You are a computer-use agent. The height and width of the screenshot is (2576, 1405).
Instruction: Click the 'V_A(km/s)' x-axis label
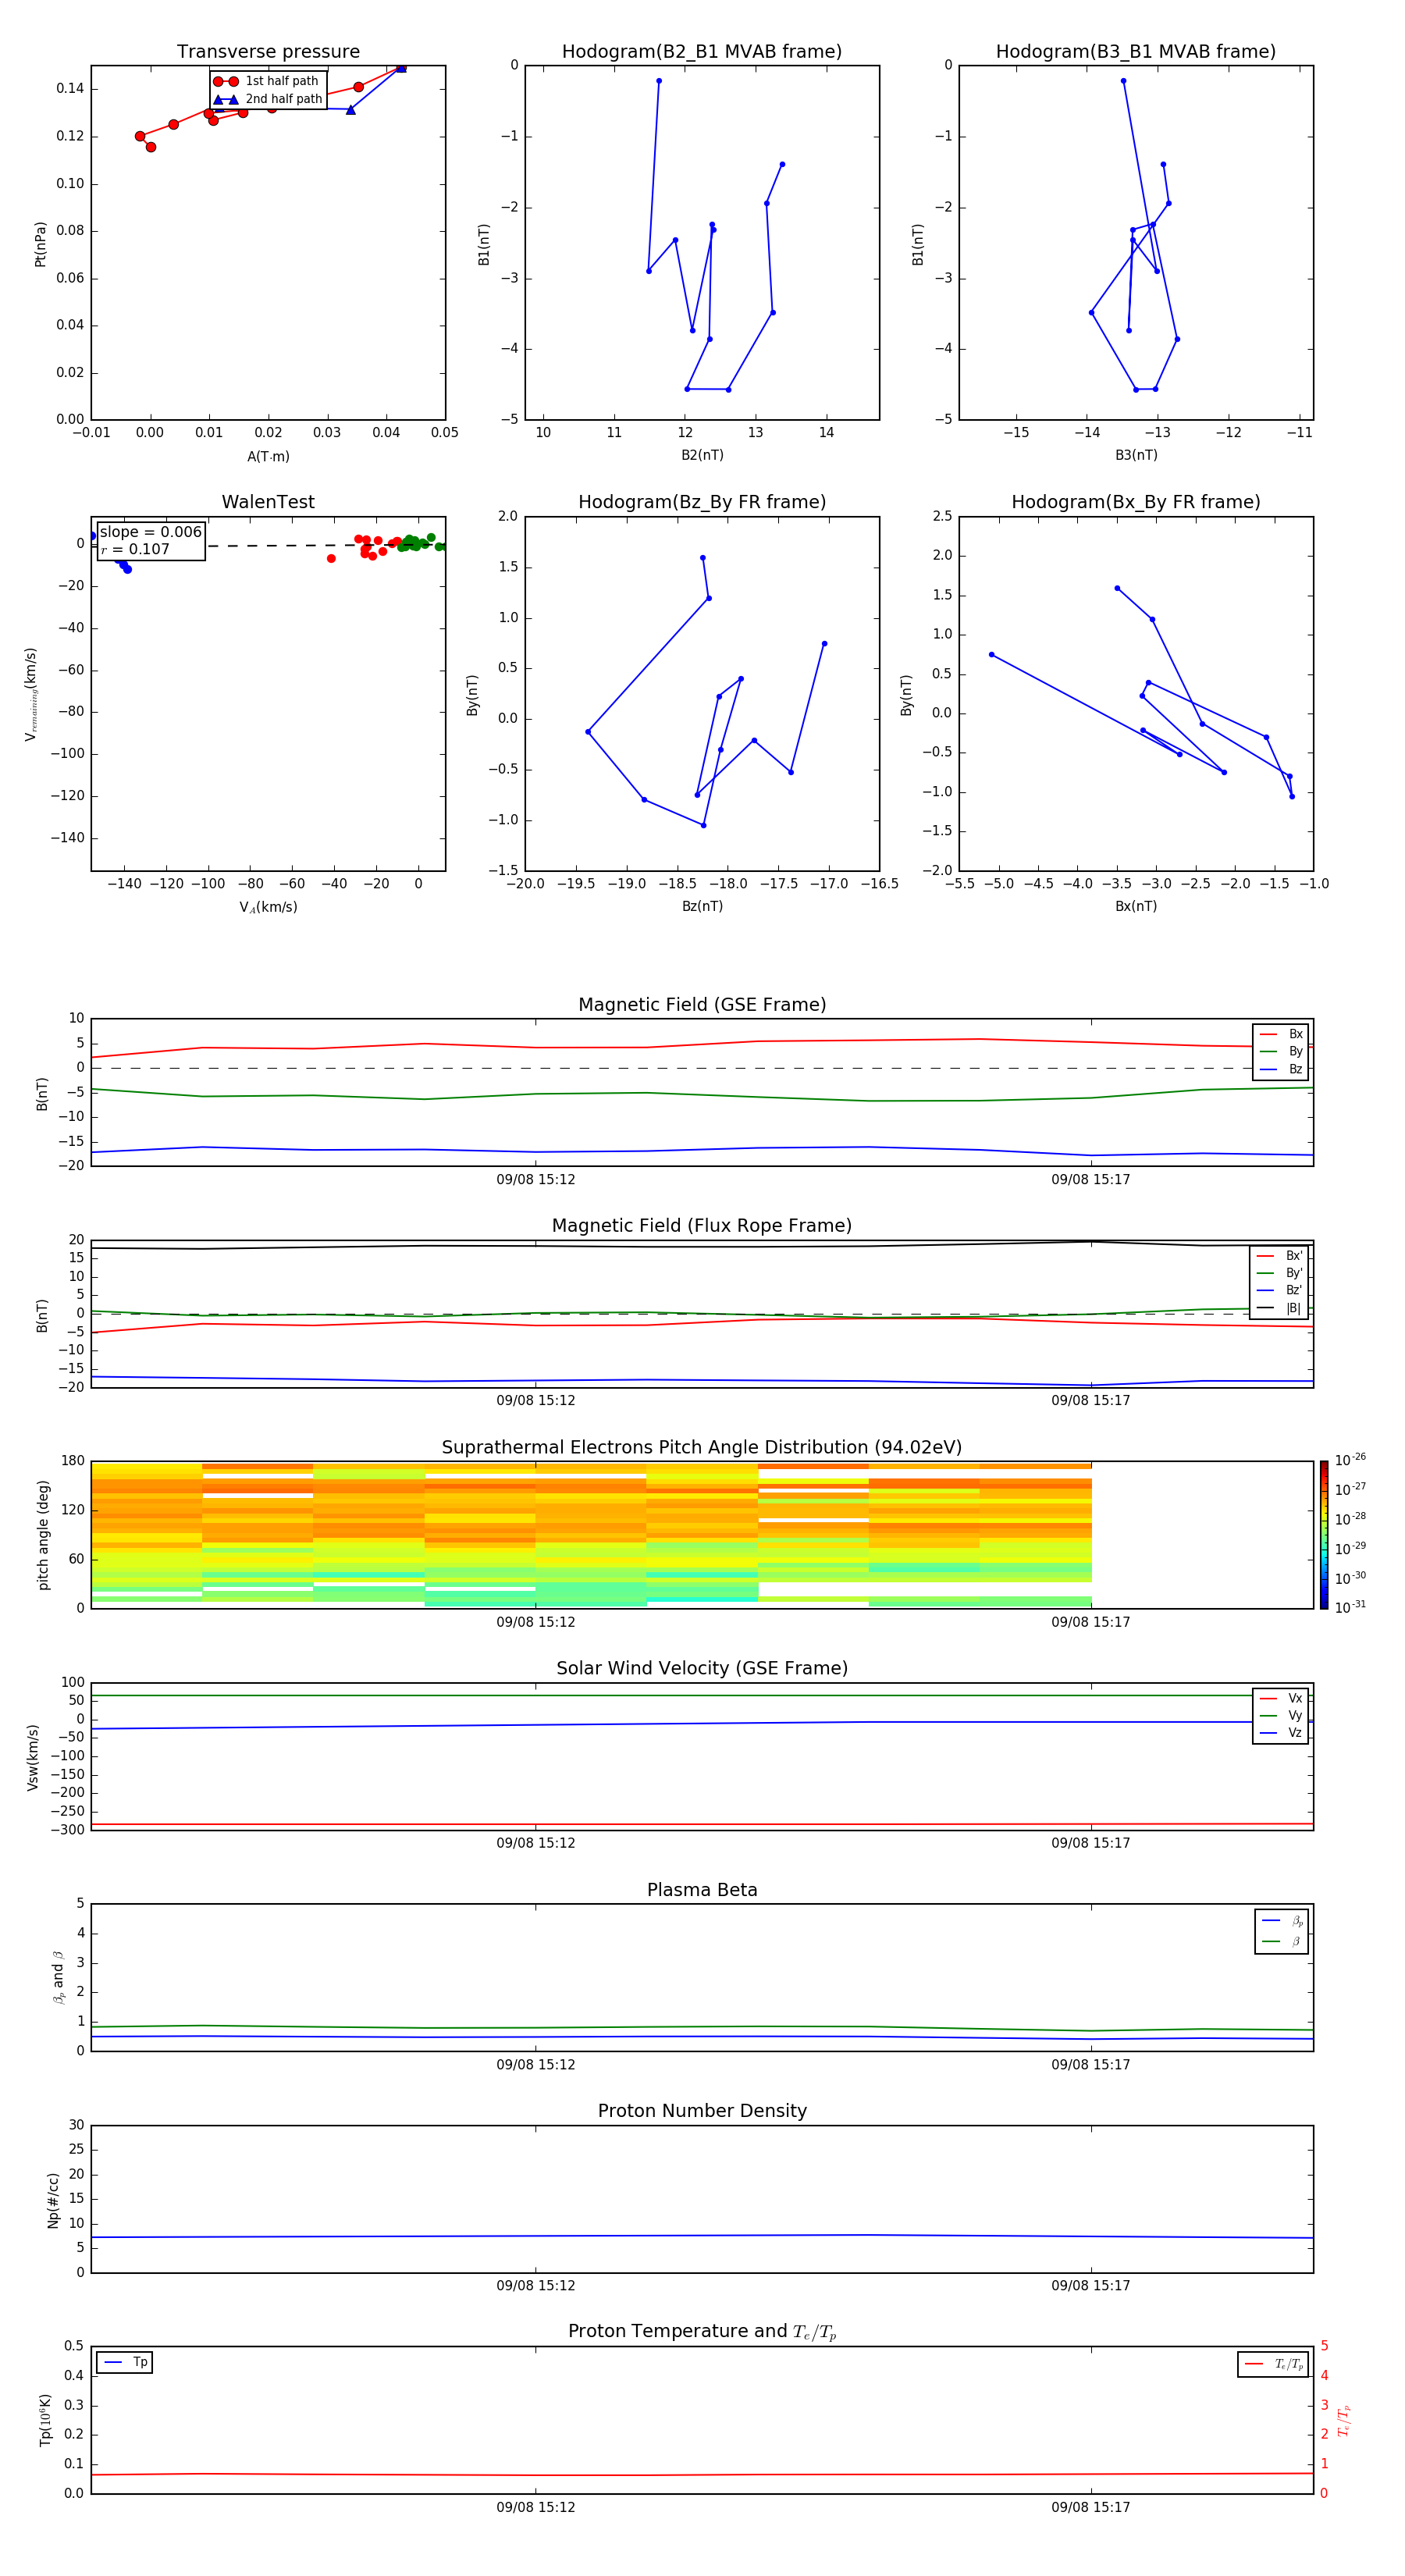pos(268,907)
